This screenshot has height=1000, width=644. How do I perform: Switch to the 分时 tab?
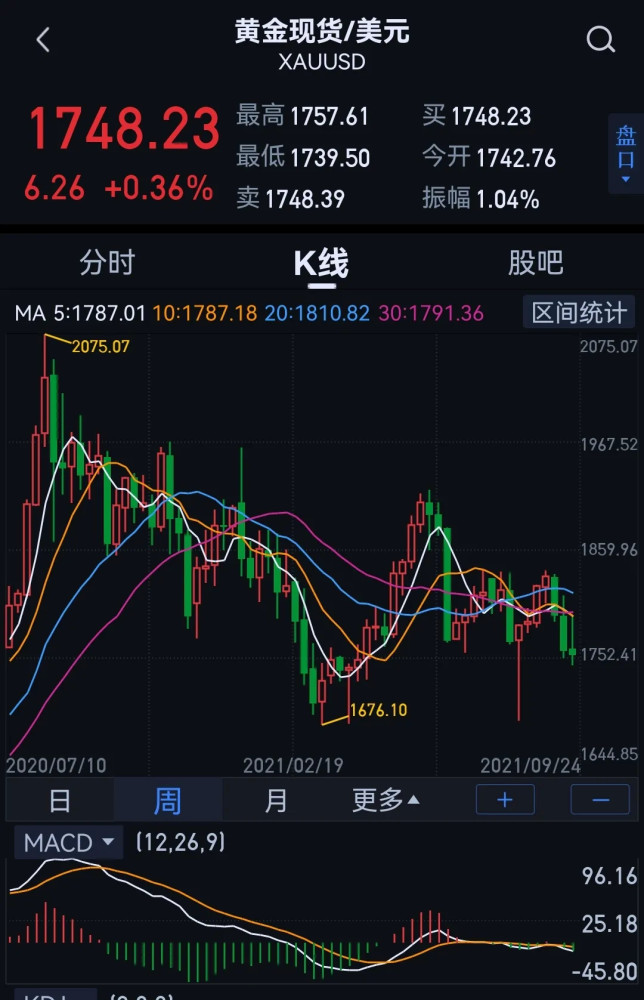tap(107, 262)
